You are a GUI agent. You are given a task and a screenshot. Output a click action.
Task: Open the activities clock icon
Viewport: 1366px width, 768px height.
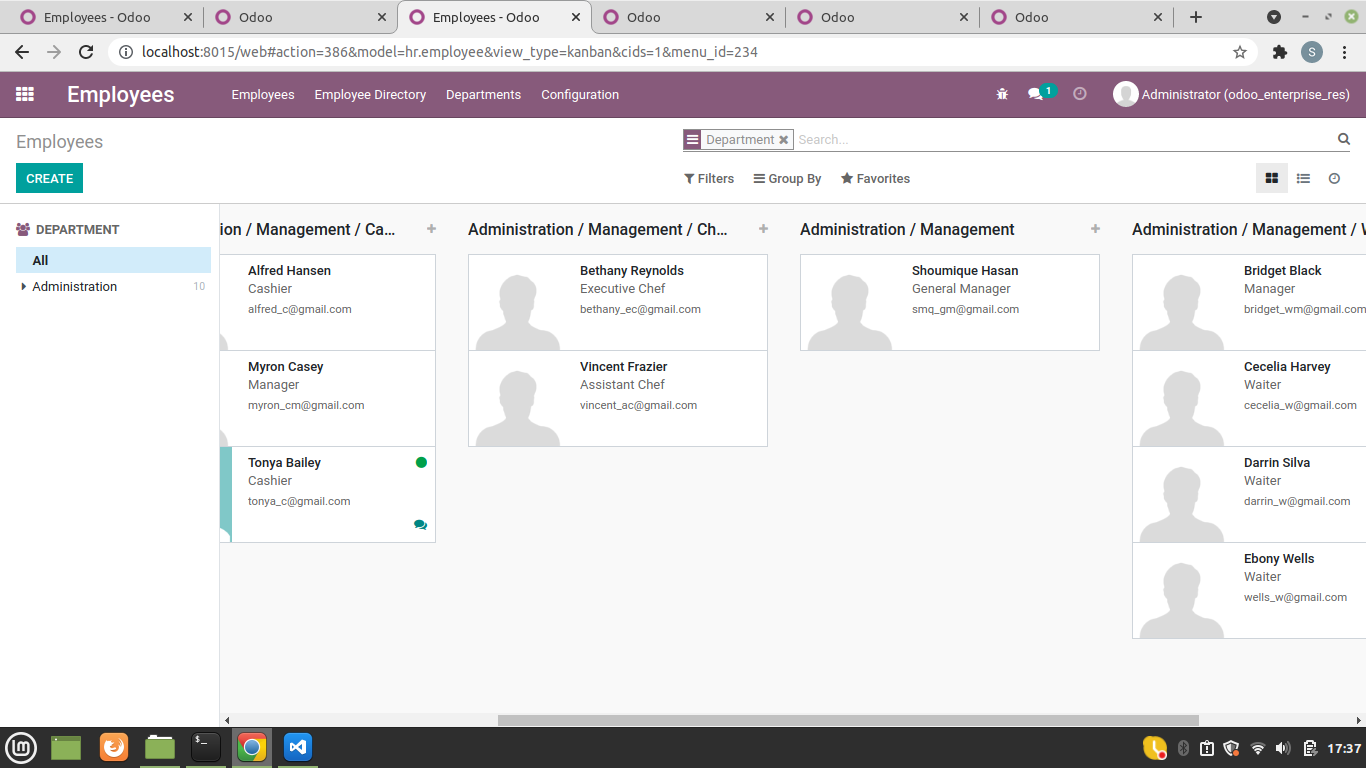pos(1079,93)
